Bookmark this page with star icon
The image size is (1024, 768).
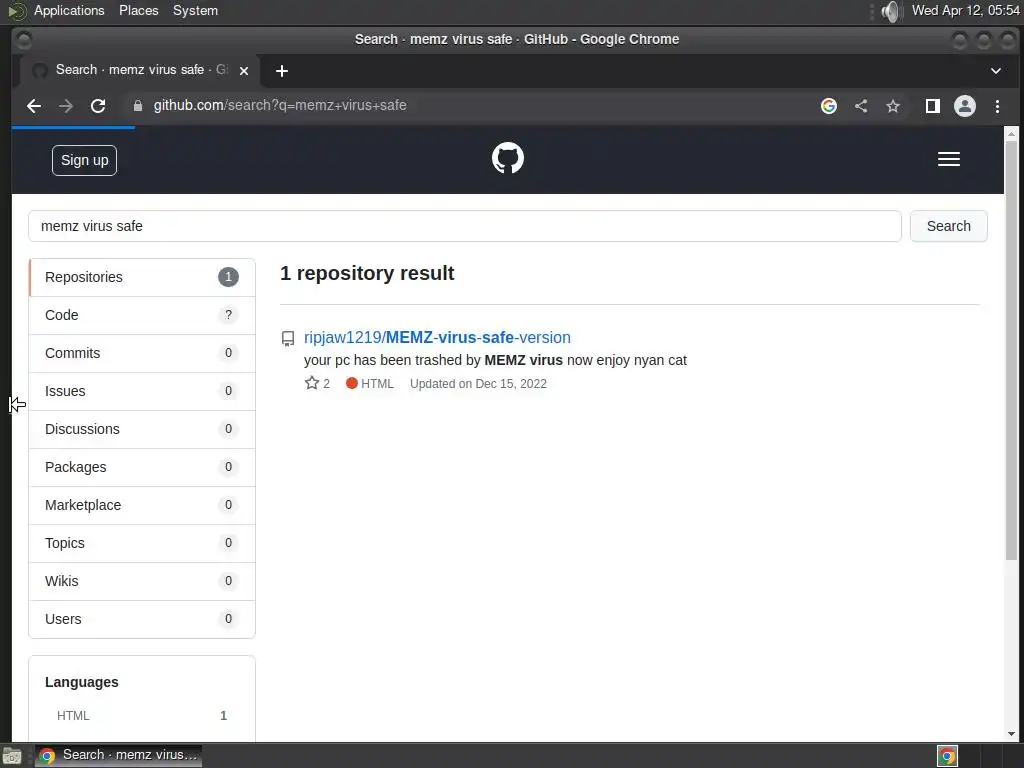click(893, 106)
